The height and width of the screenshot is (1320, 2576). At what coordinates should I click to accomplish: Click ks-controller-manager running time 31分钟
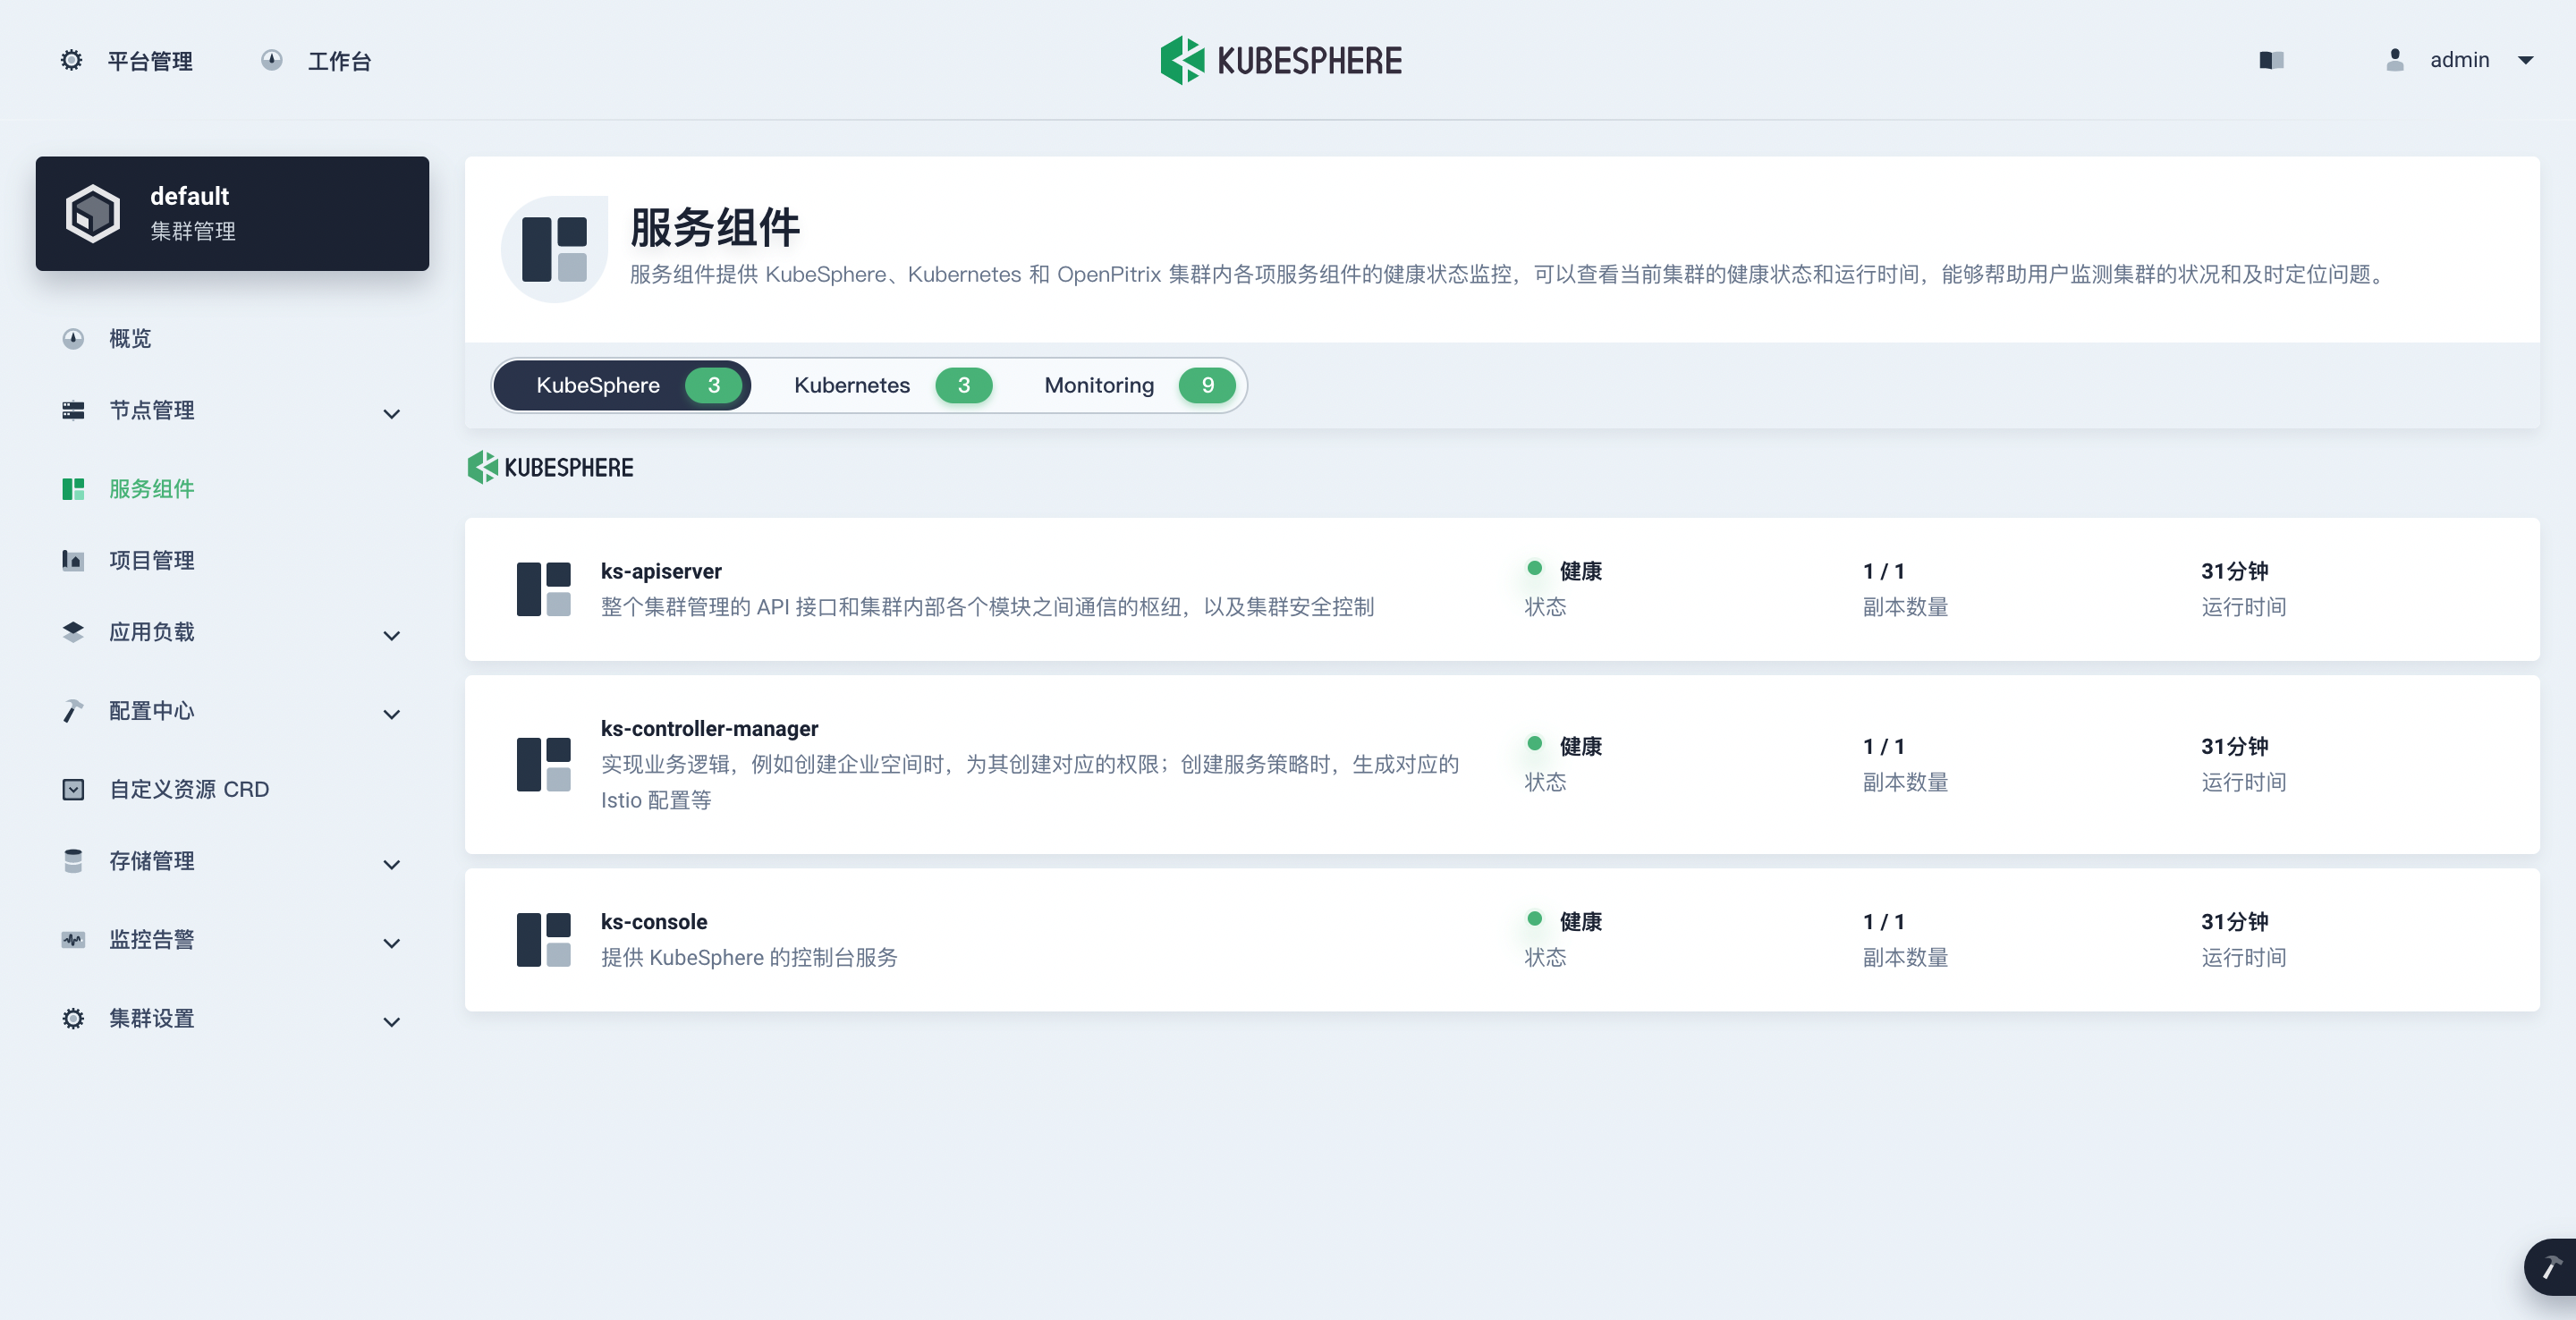pyautogui.click(x=2234, y=746)
